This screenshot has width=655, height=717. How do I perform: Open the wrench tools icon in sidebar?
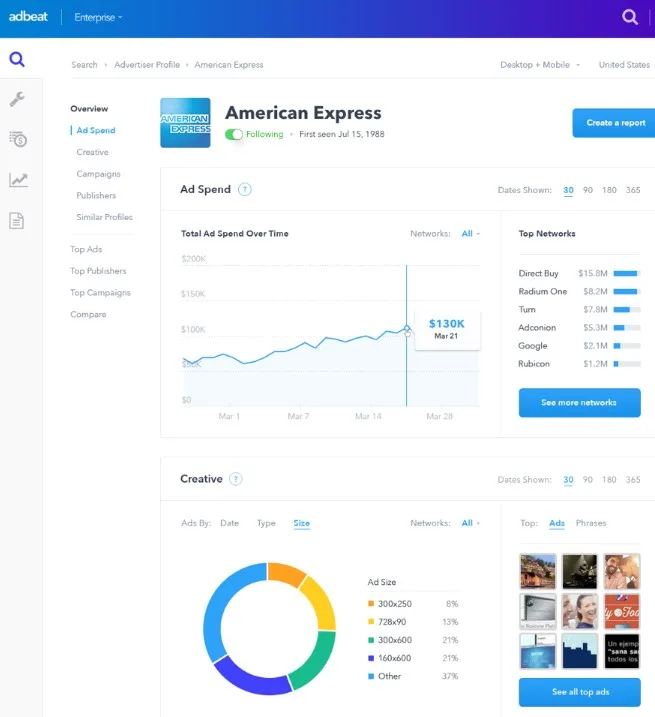click(x=17, y=99)
